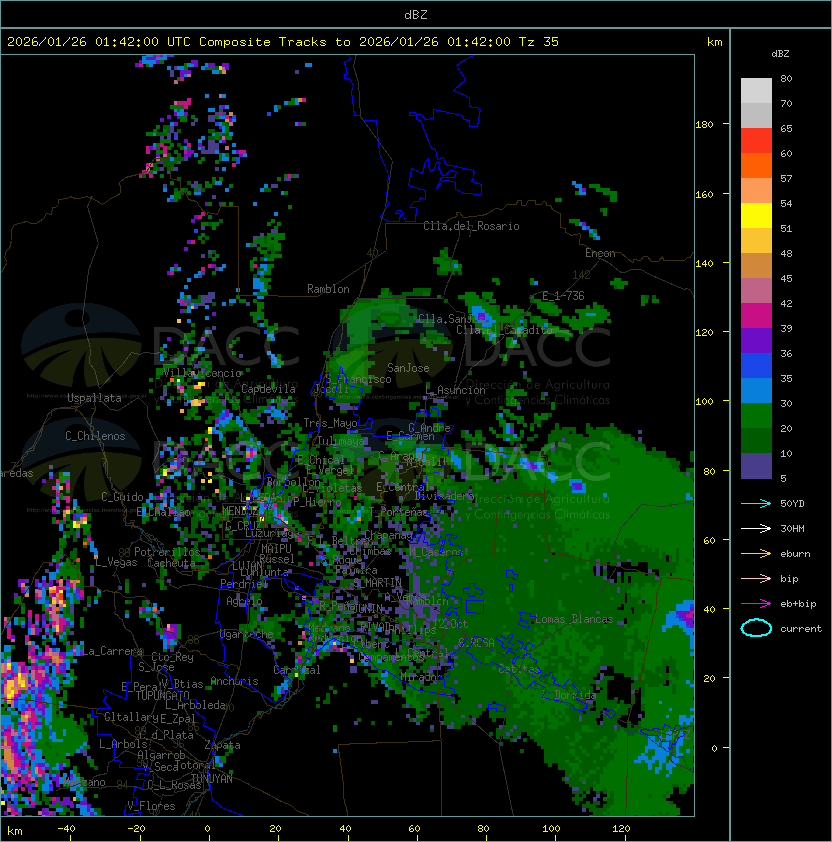Click the Uspallata label on the map

point(94,398)
